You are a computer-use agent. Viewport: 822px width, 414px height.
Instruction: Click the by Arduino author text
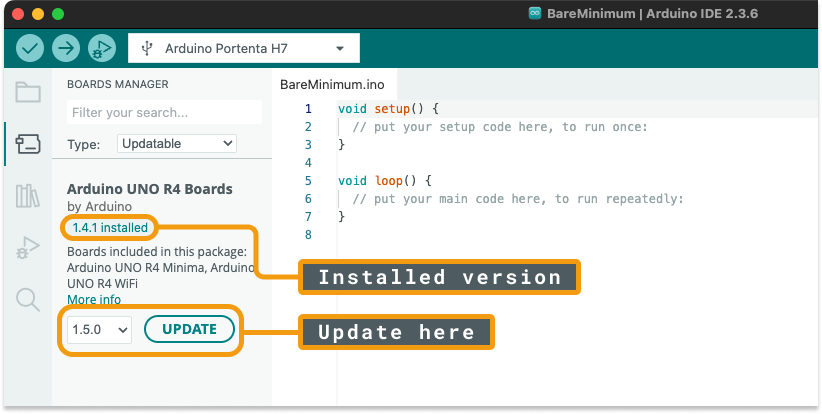click(x=100, y=206)
